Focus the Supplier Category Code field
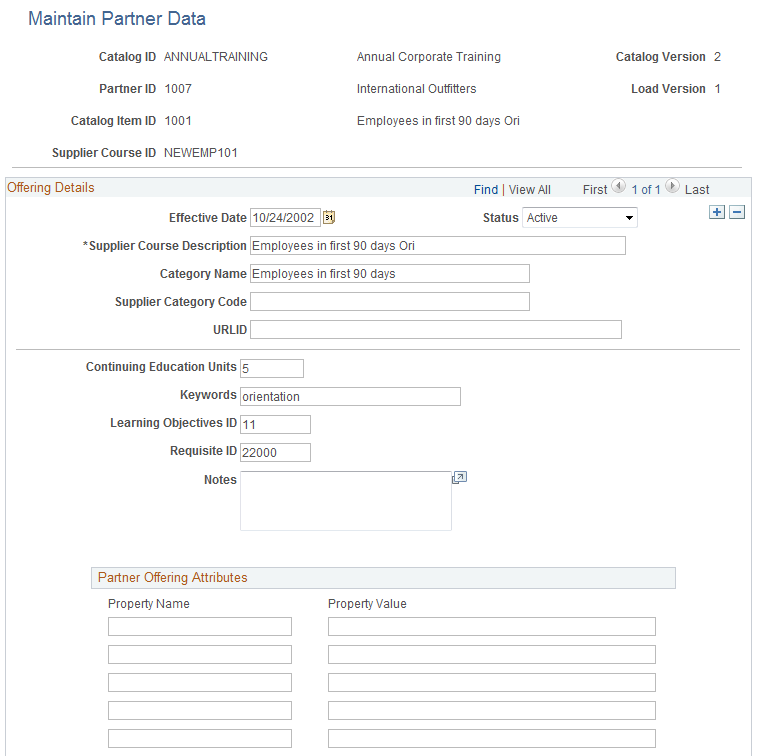The width and height of the screenshot is (774, 756). tap(390, 302)
